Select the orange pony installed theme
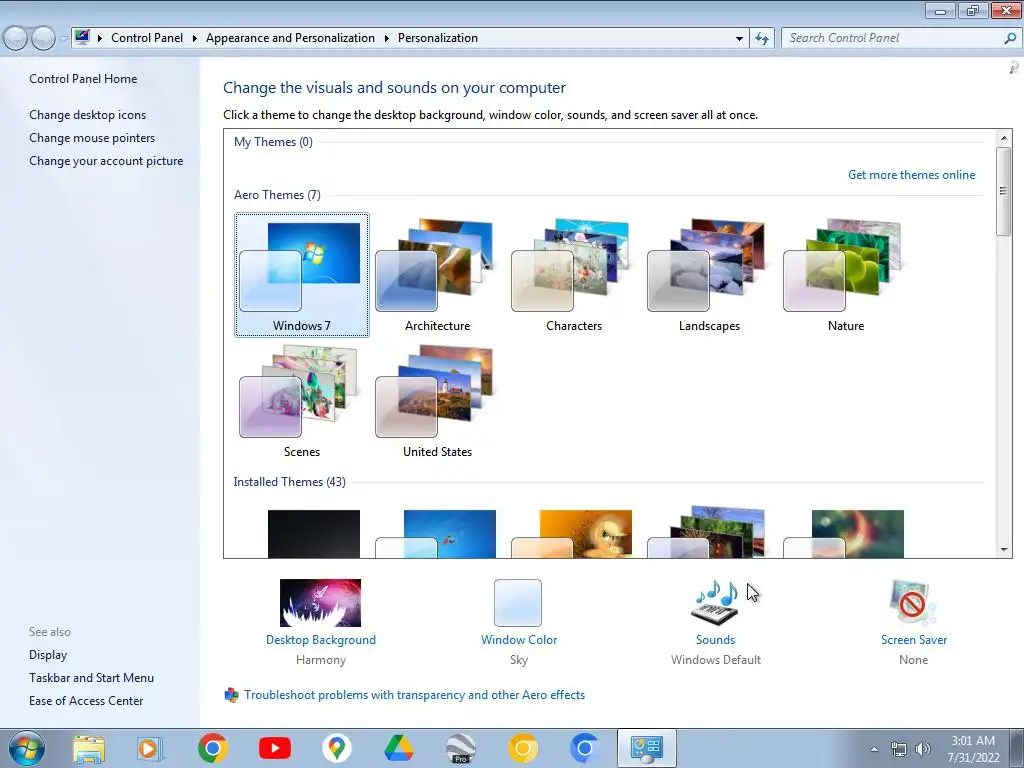Viewport: 1024px width, 768px height. [x=573, y=534]
